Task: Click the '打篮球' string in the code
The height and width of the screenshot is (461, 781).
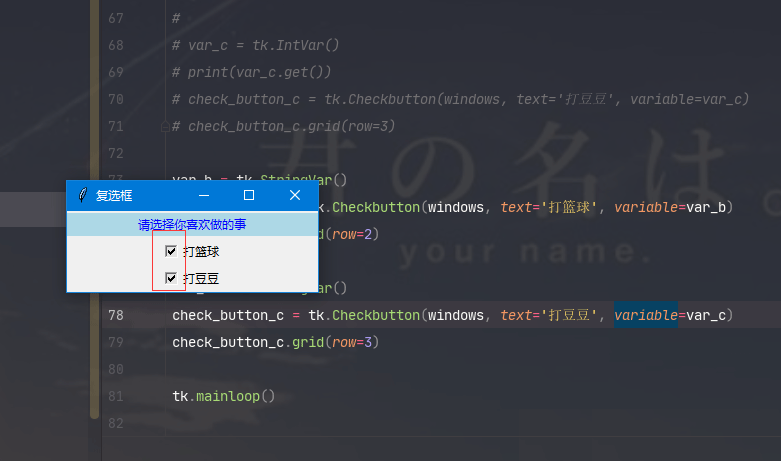Action: pyautogui.click(x=566, y=207)
